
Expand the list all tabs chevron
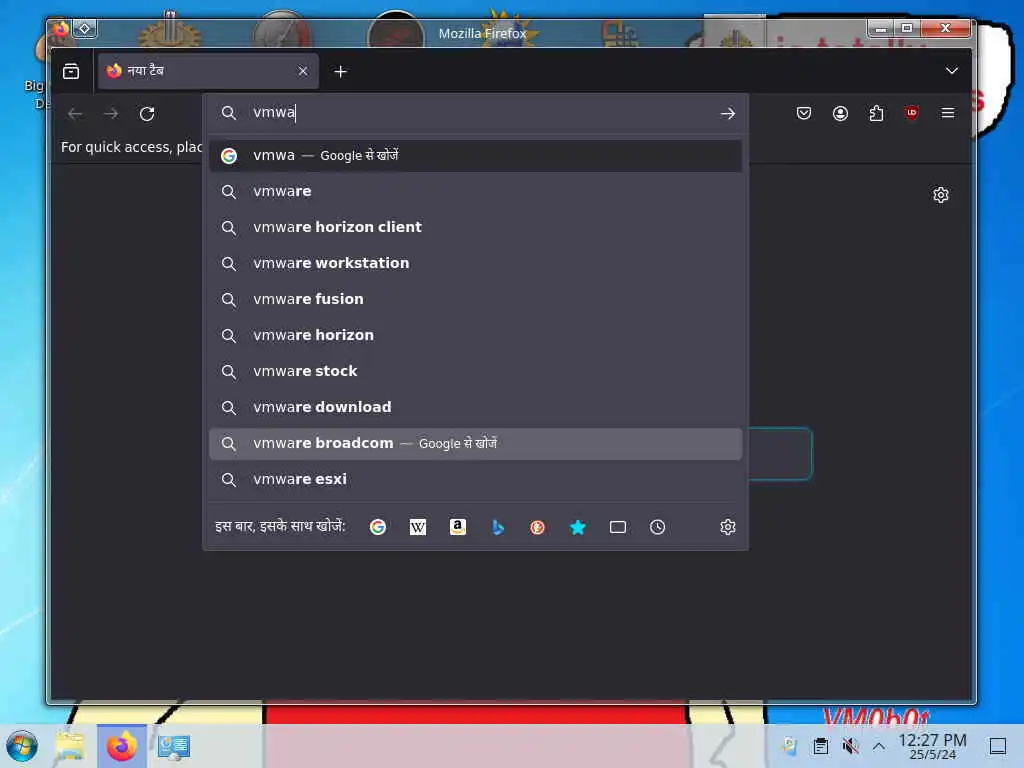[x=952, y=71]
